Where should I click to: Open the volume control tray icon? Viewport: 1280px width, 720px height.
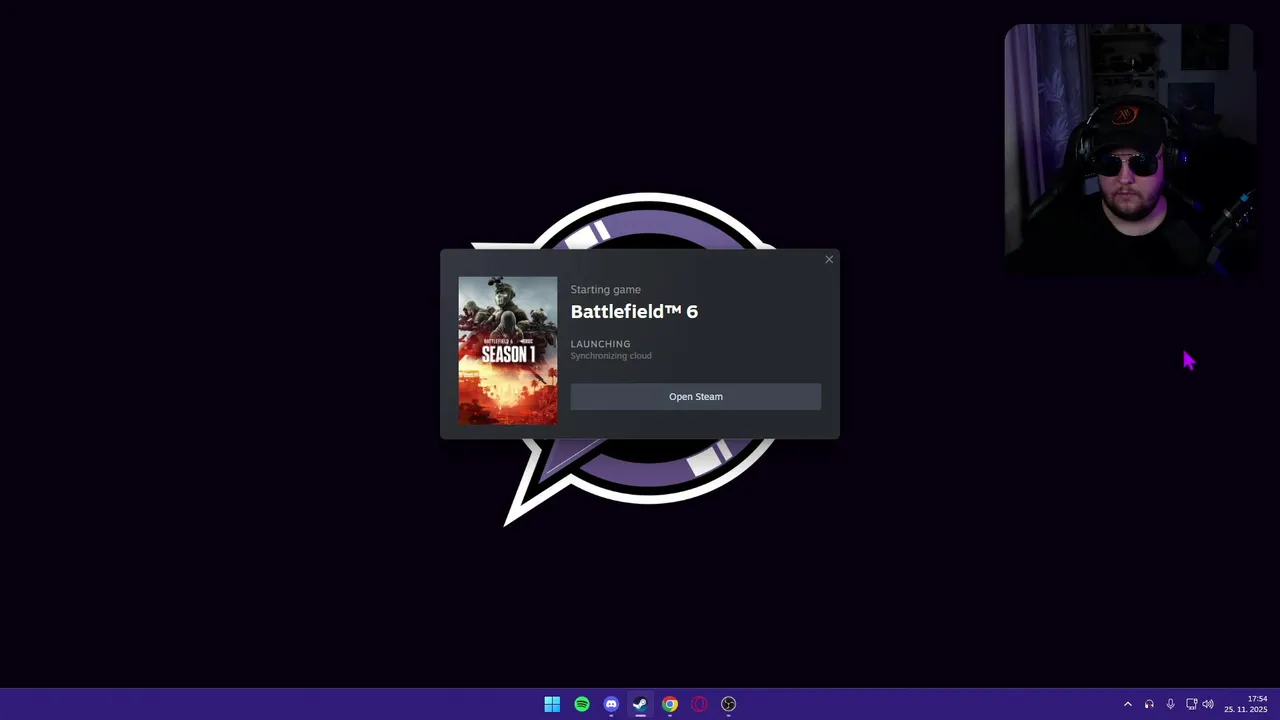[1208, 704]
